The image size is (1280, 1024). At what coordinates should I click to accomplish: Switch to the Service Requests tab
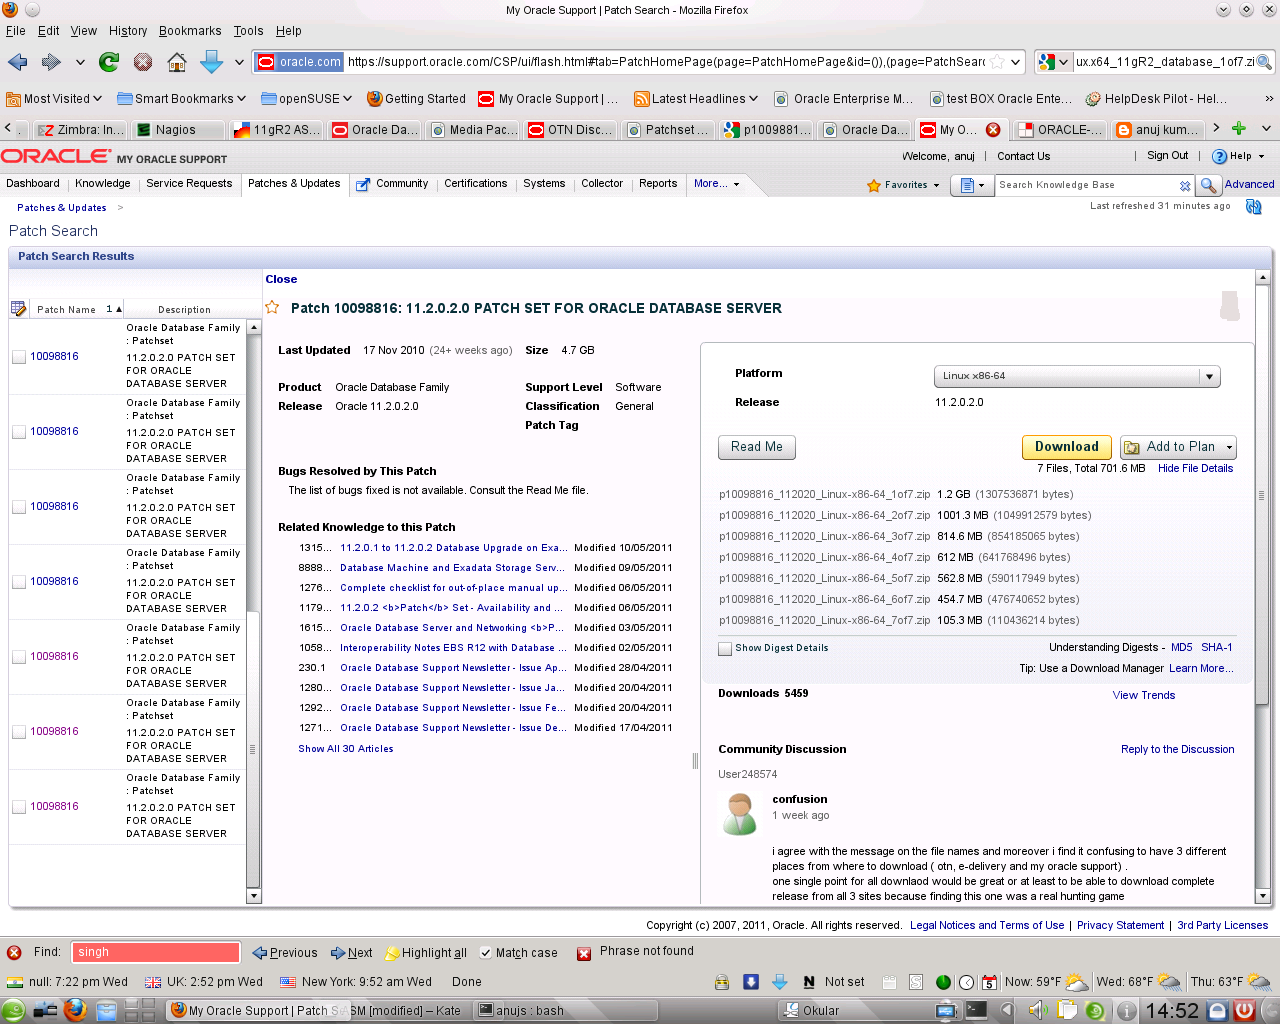coord(189,184)
